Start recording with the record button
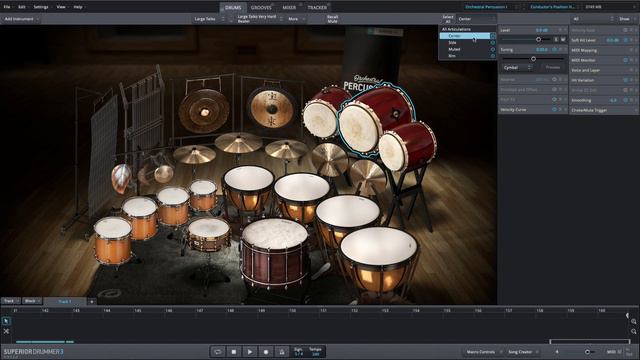Image resolution: width=640 pixels, height=360 pixels. pos(265,351)
